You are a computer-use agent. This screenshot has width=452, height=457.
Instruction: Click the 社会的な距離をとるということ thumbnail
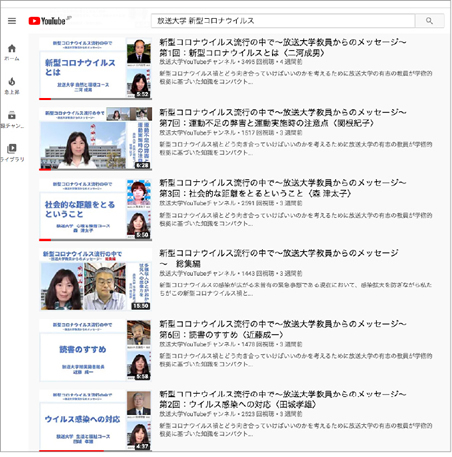click(95, 209)
